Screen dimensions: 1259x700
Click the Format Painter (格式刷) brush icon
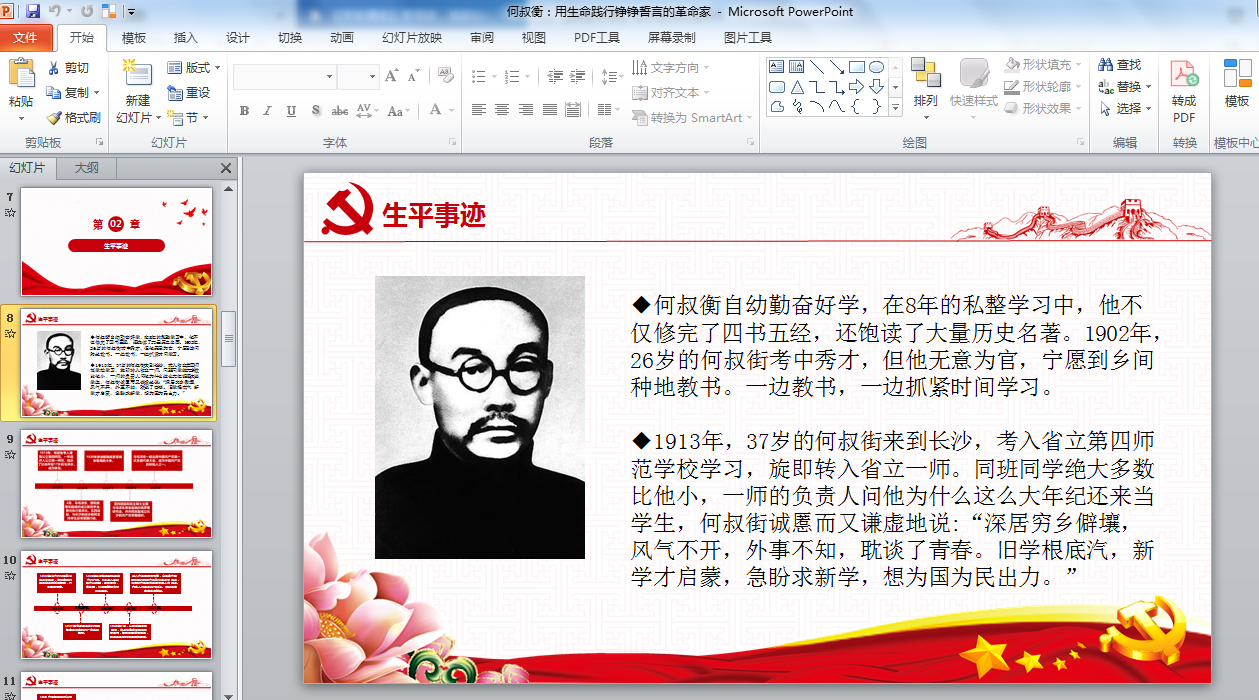point(54,117)
